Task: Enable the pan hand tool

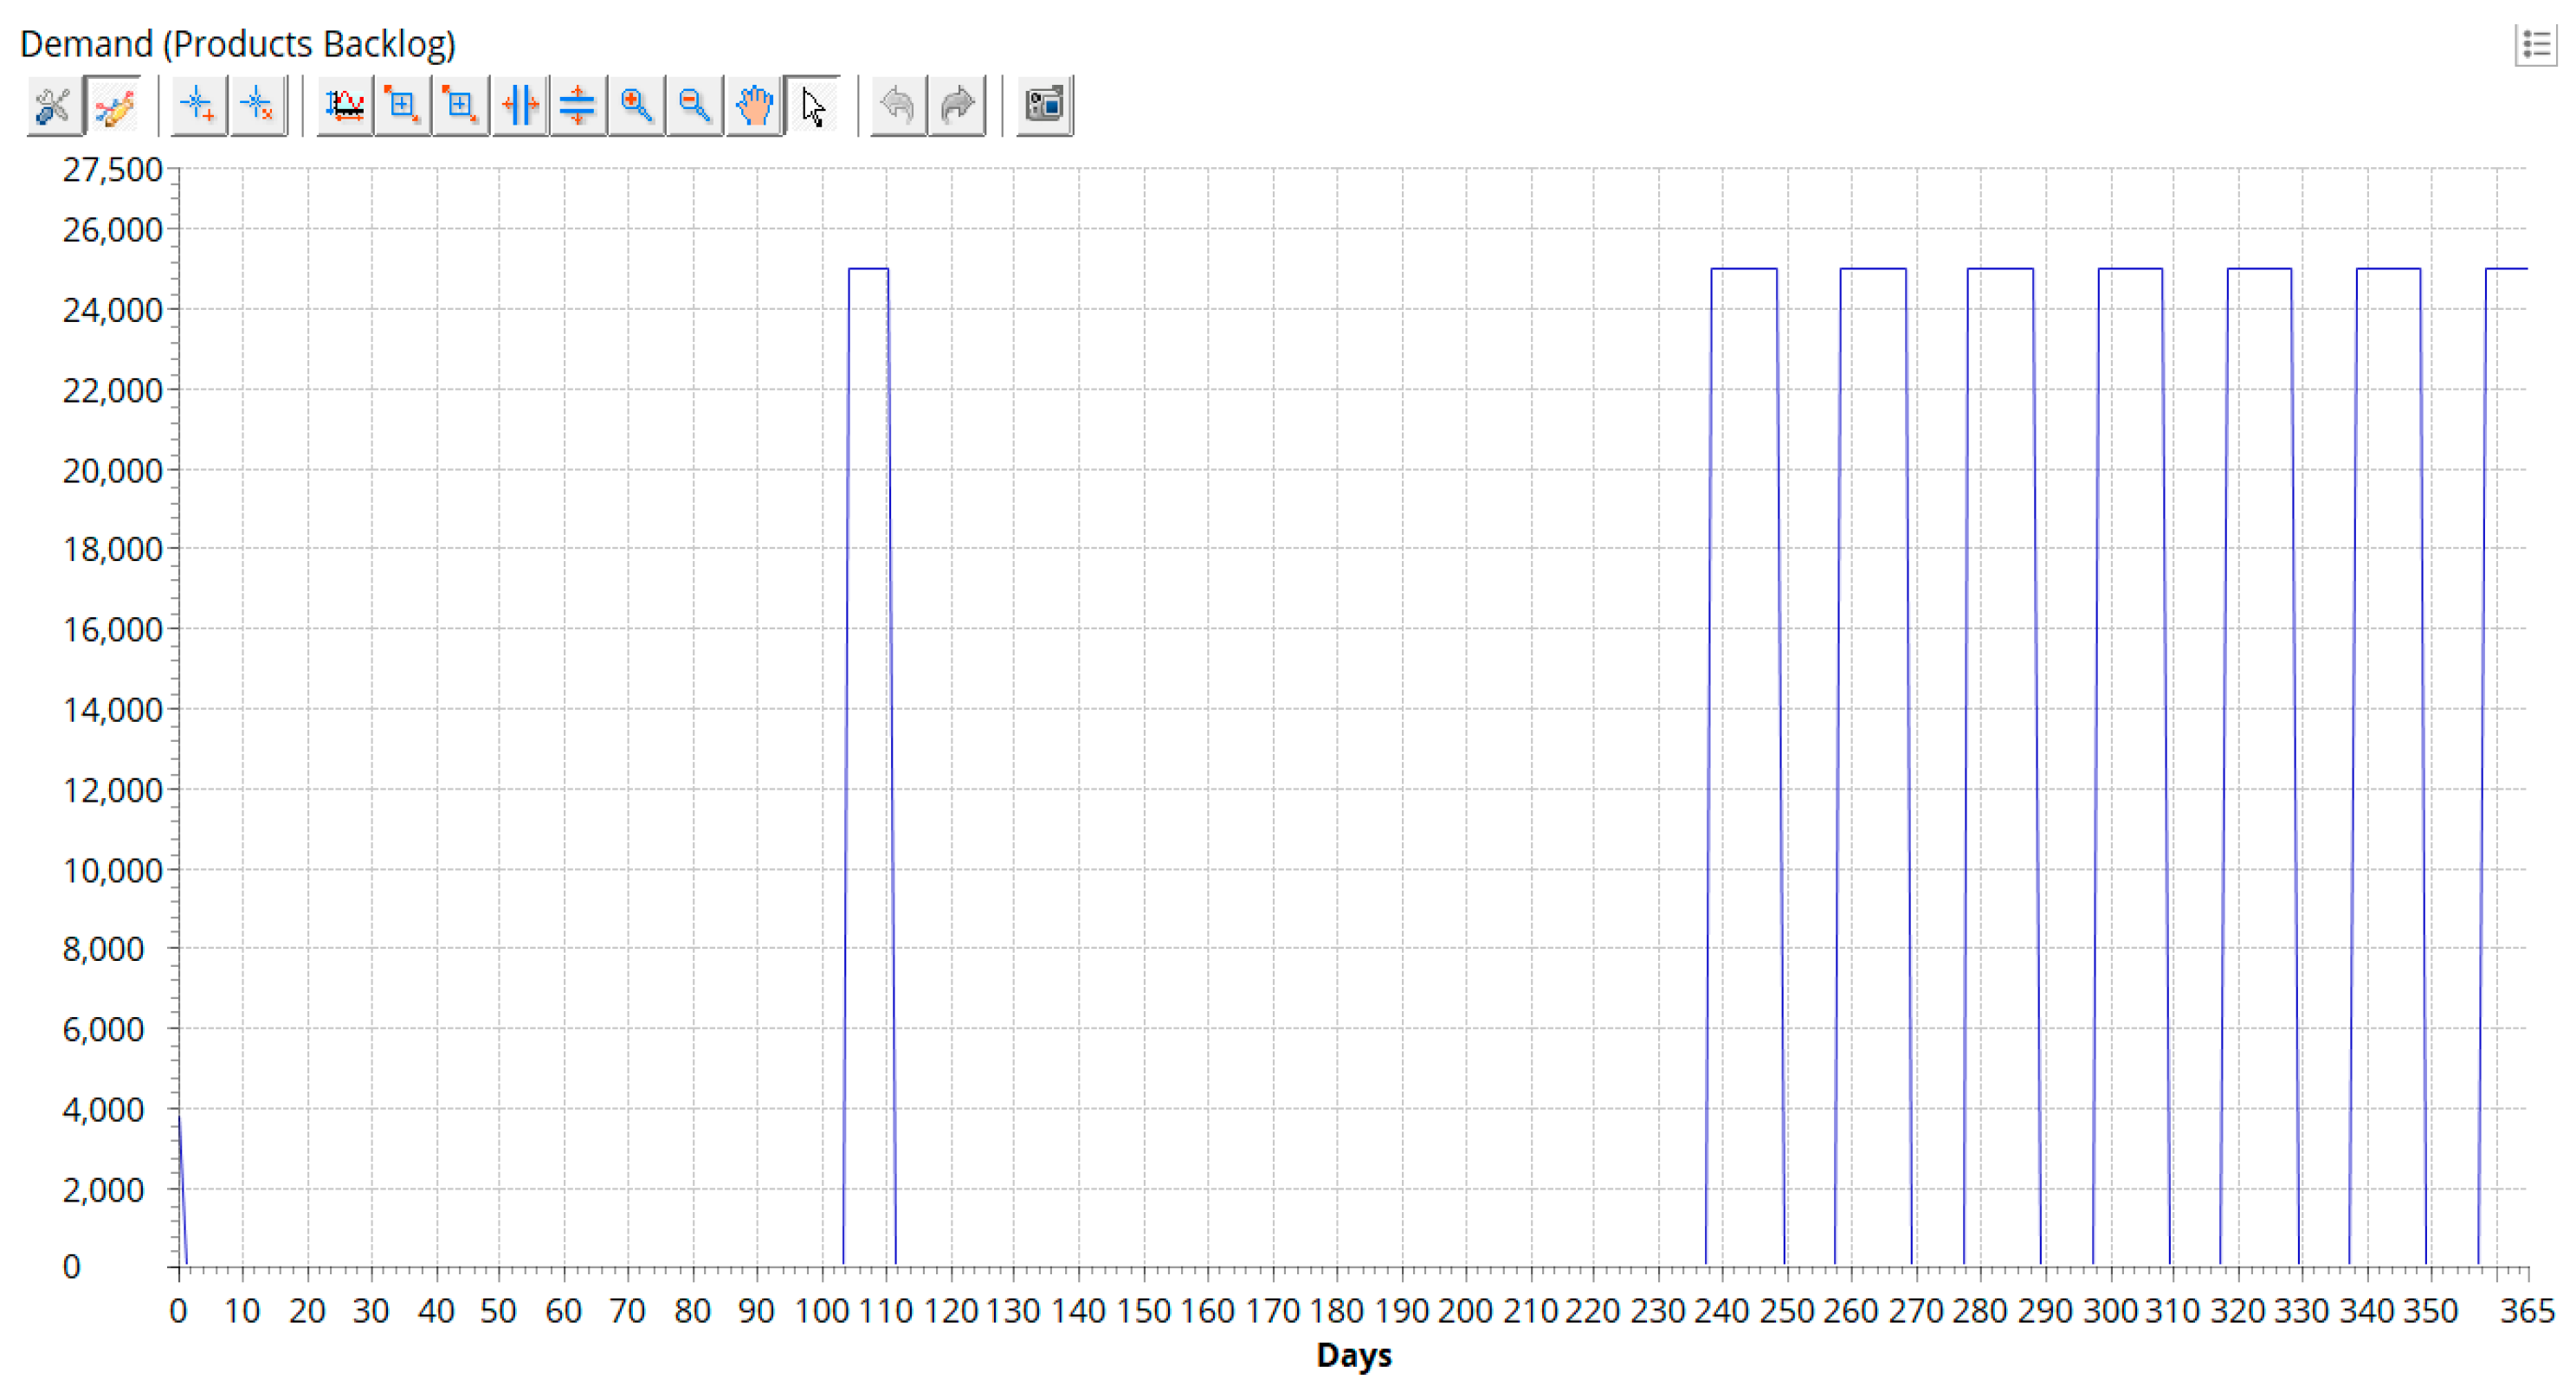Action: [x=754, y=105]
